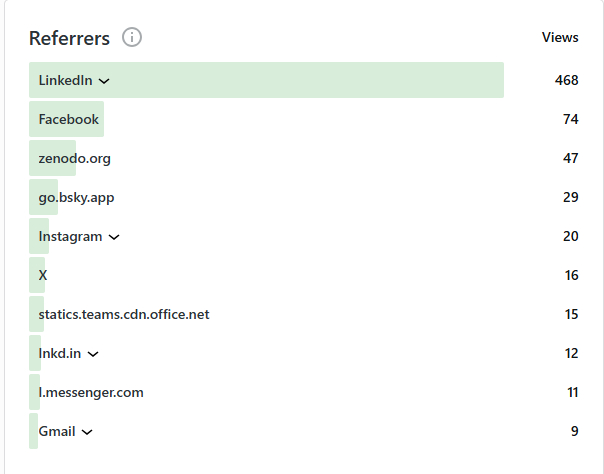
Task: Click the LinkedIn referrer label
Action: [x=65, y=80]
